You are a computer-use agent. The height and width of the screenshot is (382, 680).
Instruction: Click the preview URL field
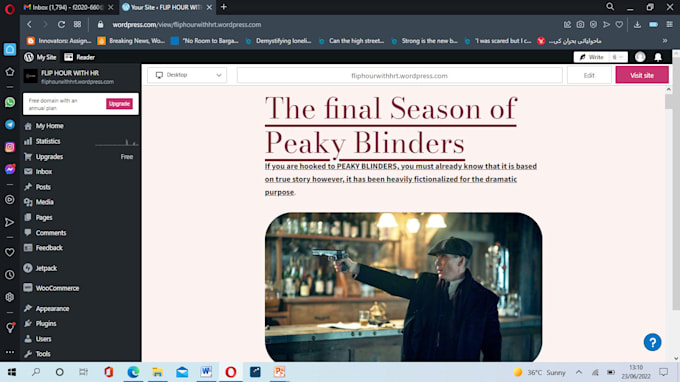tap(399, 75)
